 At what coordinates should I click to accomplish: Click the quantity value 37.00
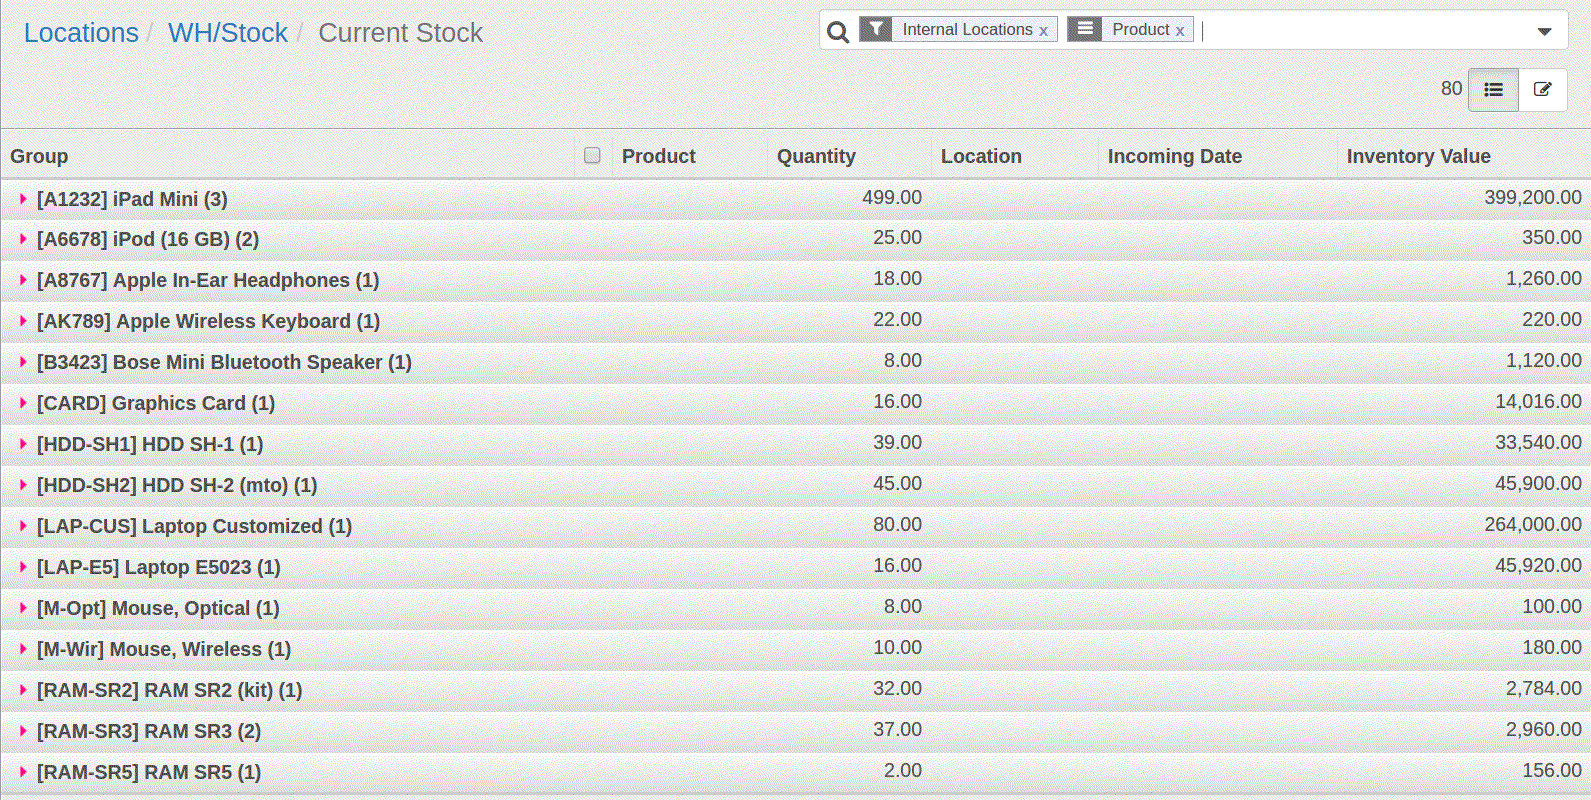[x=897, y=730]
